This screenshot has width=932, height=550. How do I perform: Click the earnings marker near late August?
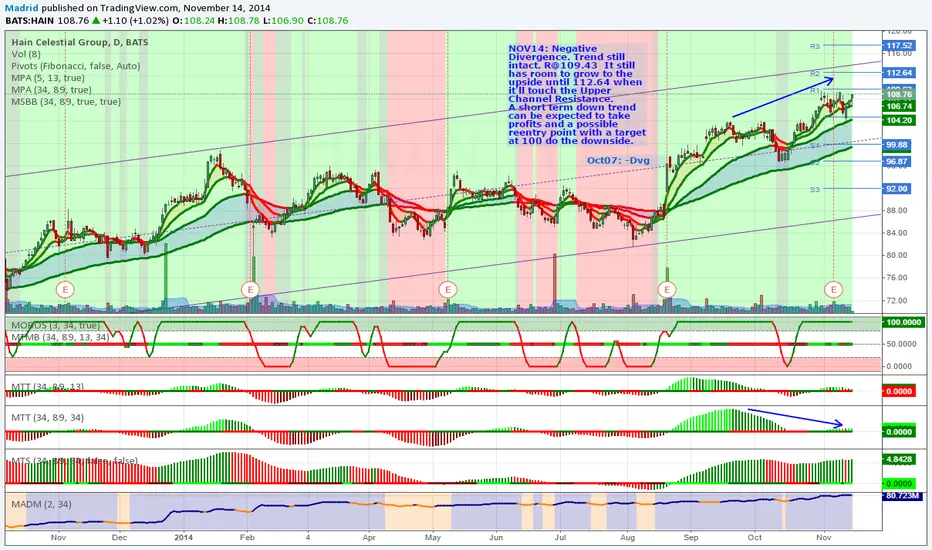point(667,290)
